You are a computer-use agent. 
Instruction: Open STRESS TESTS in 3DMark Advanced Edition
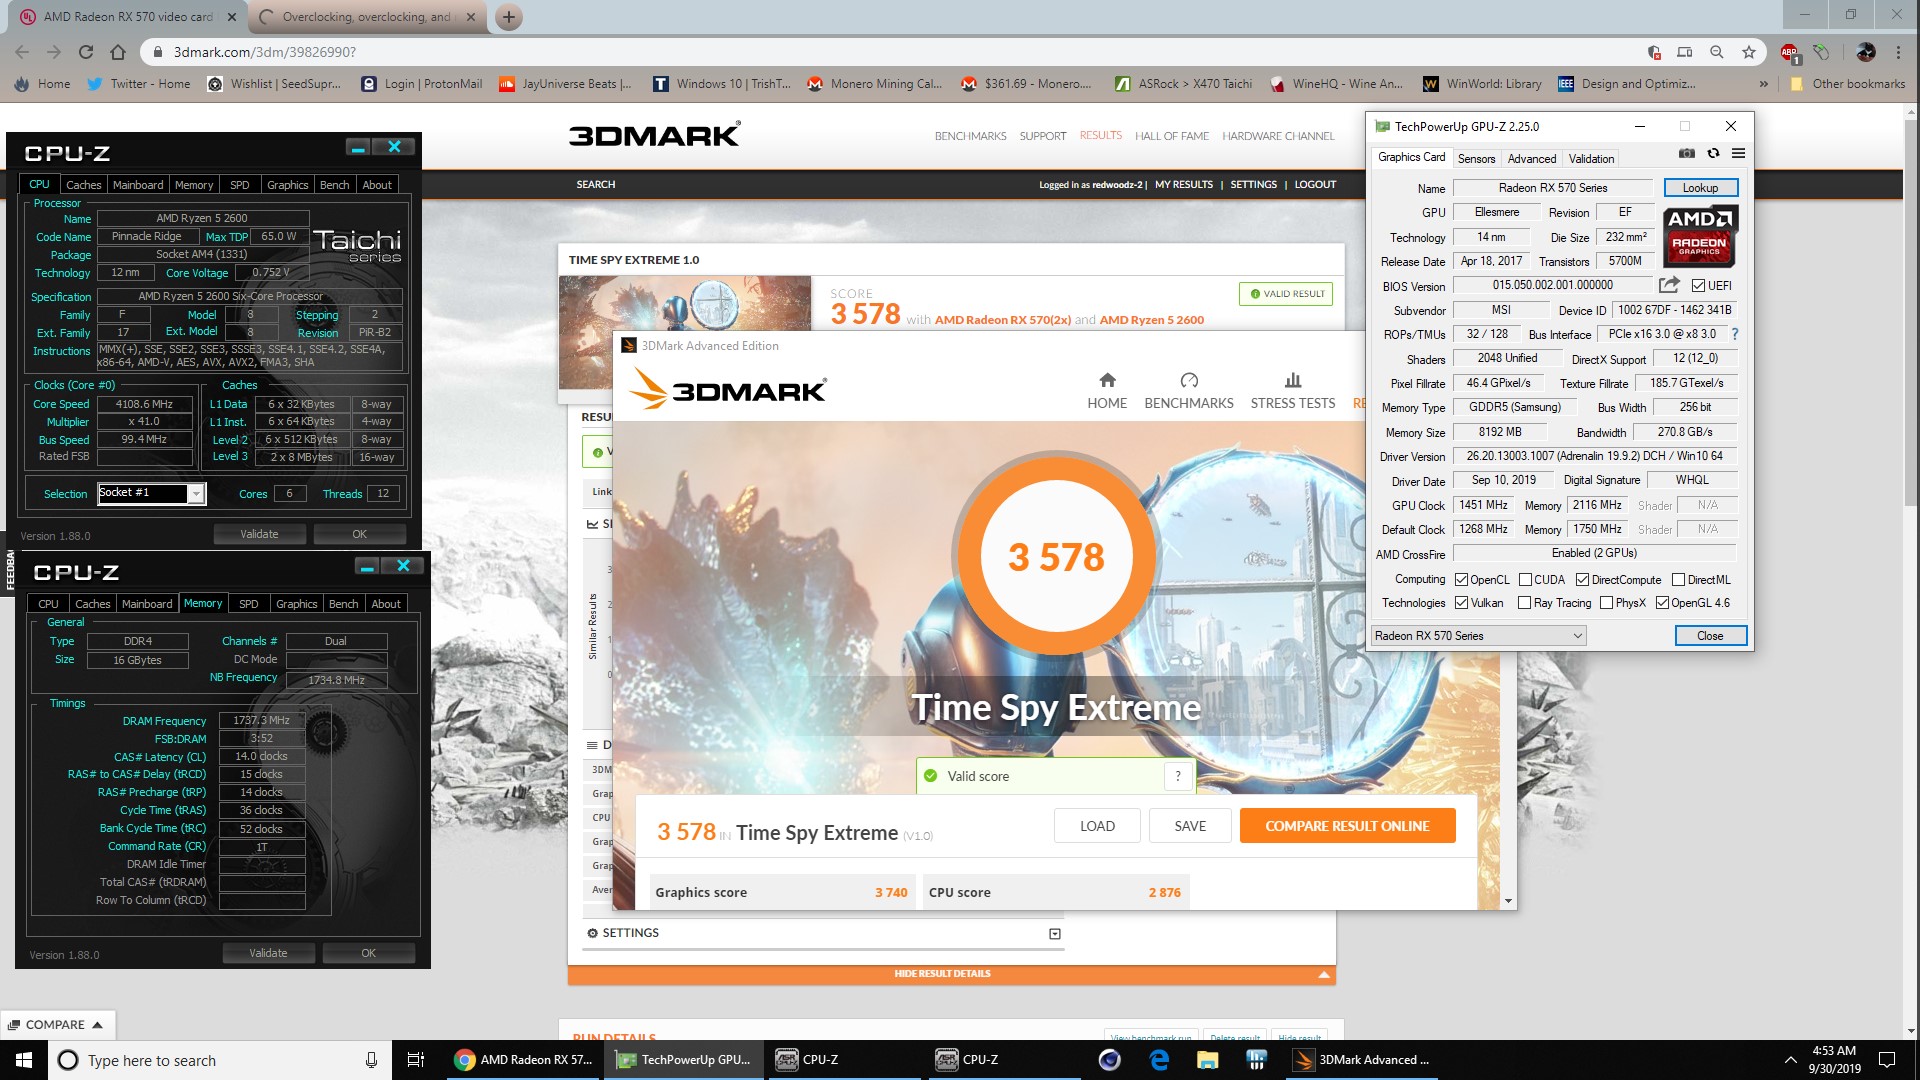[1293, 391]
